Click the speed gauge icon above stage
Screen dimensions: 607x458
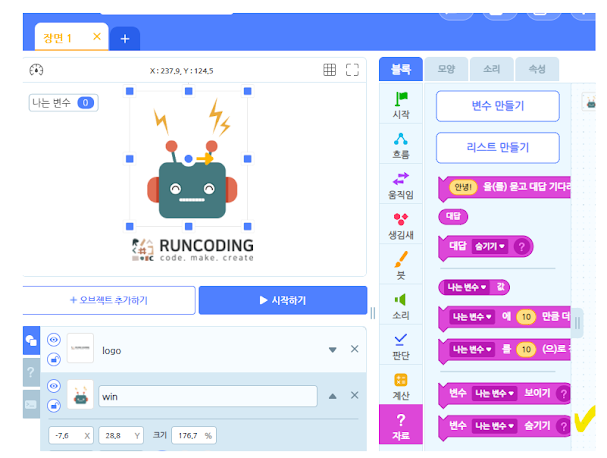(36, 70)
